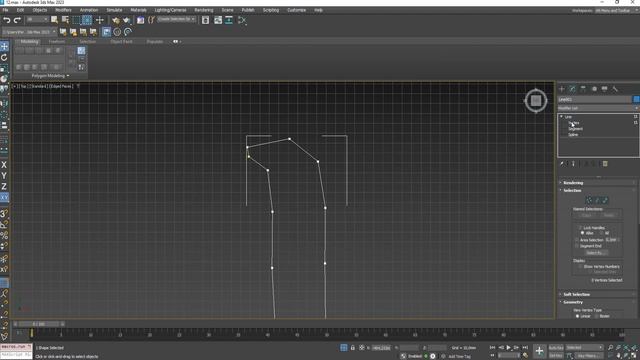Screen dimensions: 640x360
Task: Click the Redo arrow in the main toolbar
Action: [x=17, y=20]
